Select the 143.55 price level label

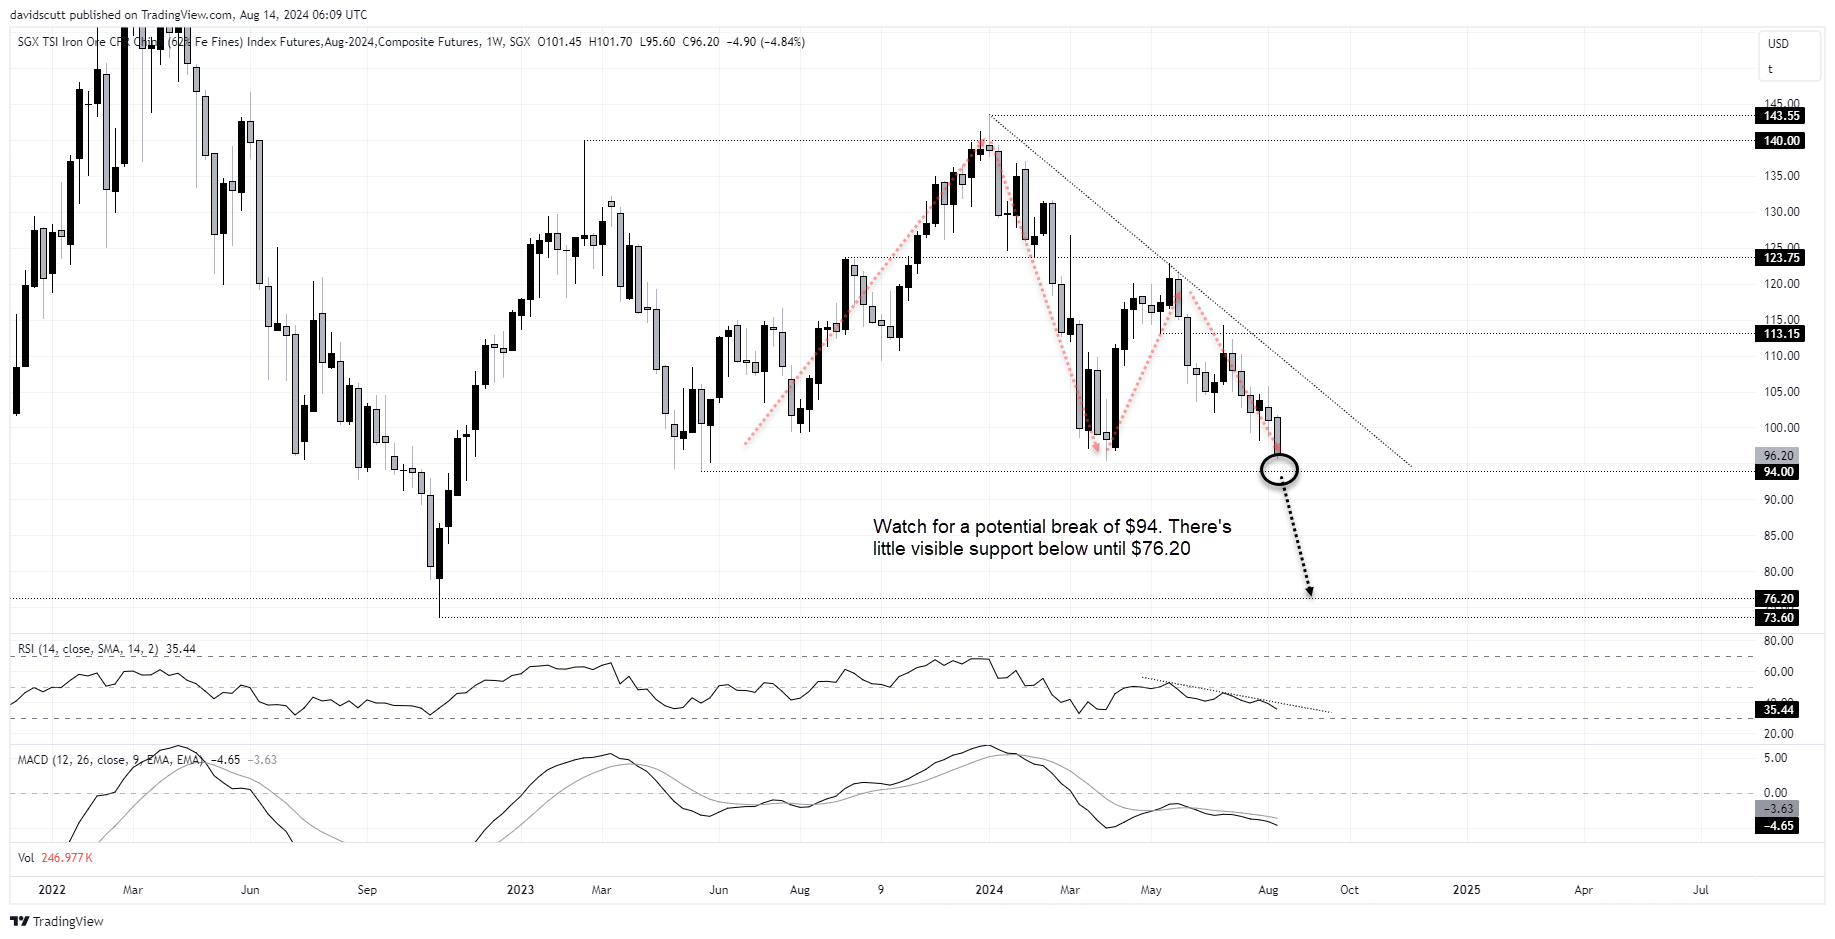1780,116
